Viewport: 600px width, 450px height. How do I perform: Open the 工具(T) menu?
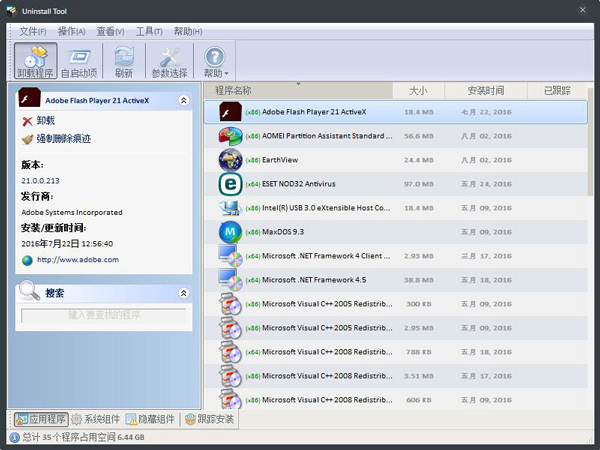pos(149,31)
